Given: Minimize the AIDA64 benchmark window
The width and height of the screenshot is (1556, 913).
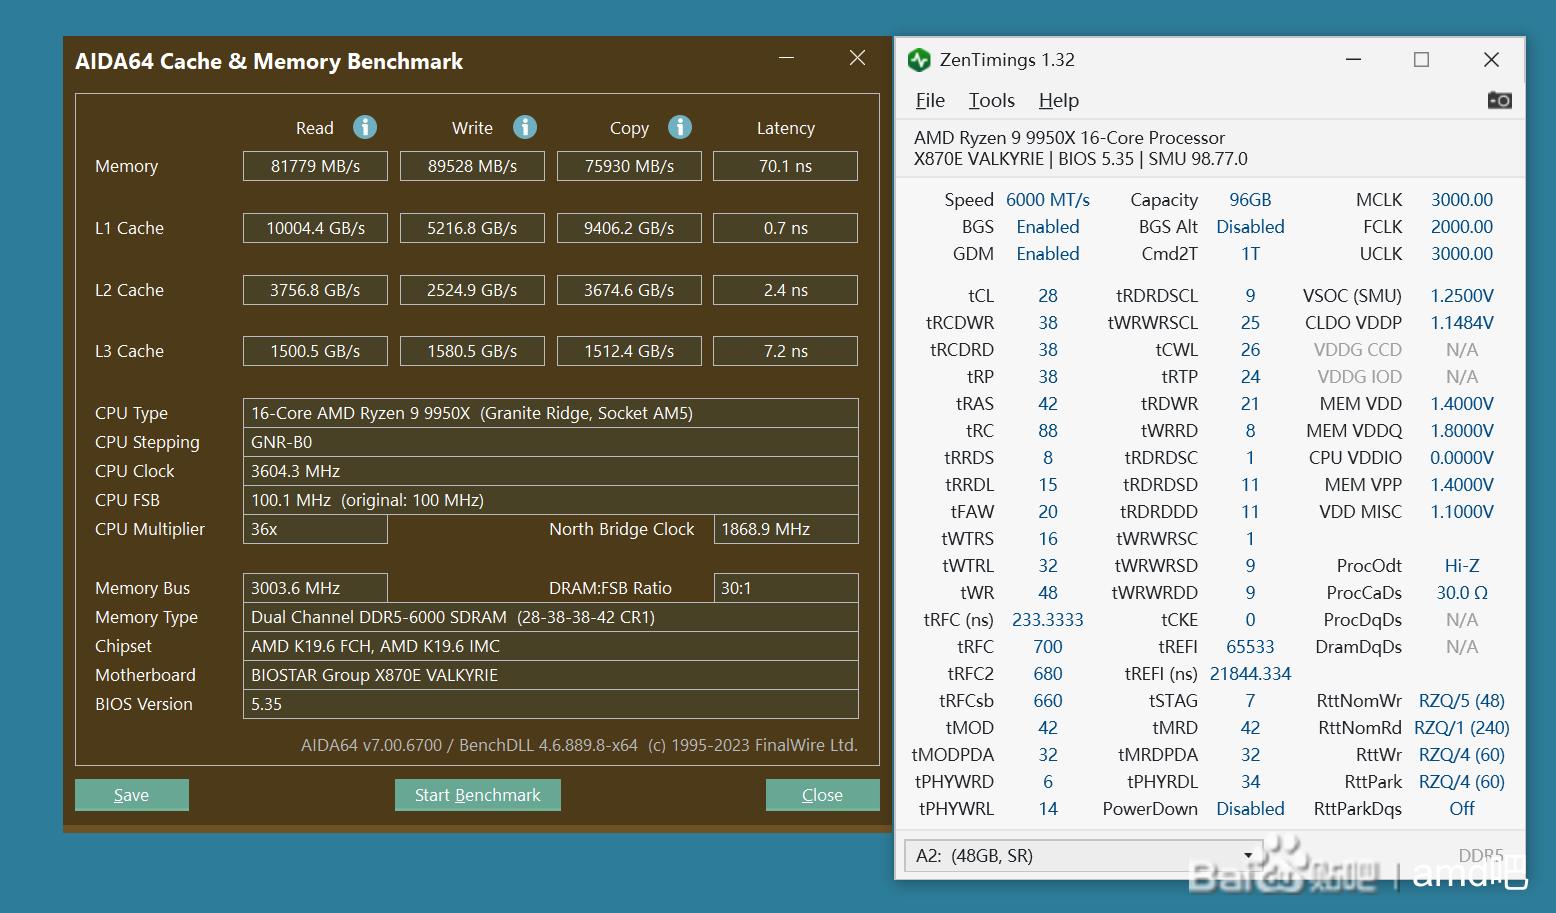Looking at the screenshot, I should click(x=787, y=58).
